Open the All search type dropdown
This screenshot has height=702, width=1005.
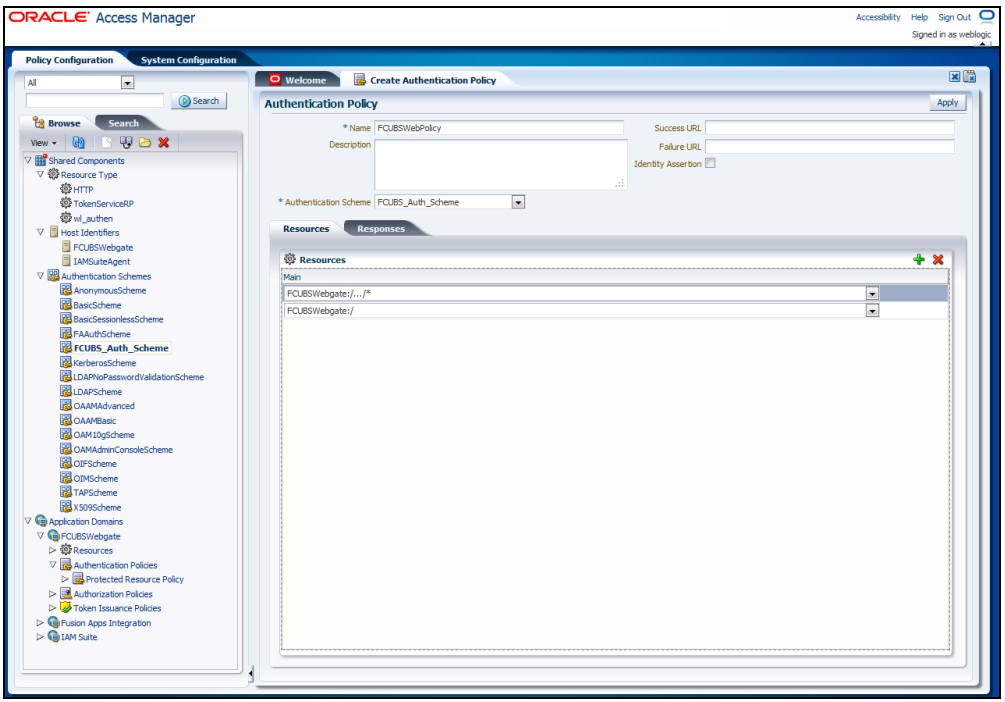click(x=128, y=83)
